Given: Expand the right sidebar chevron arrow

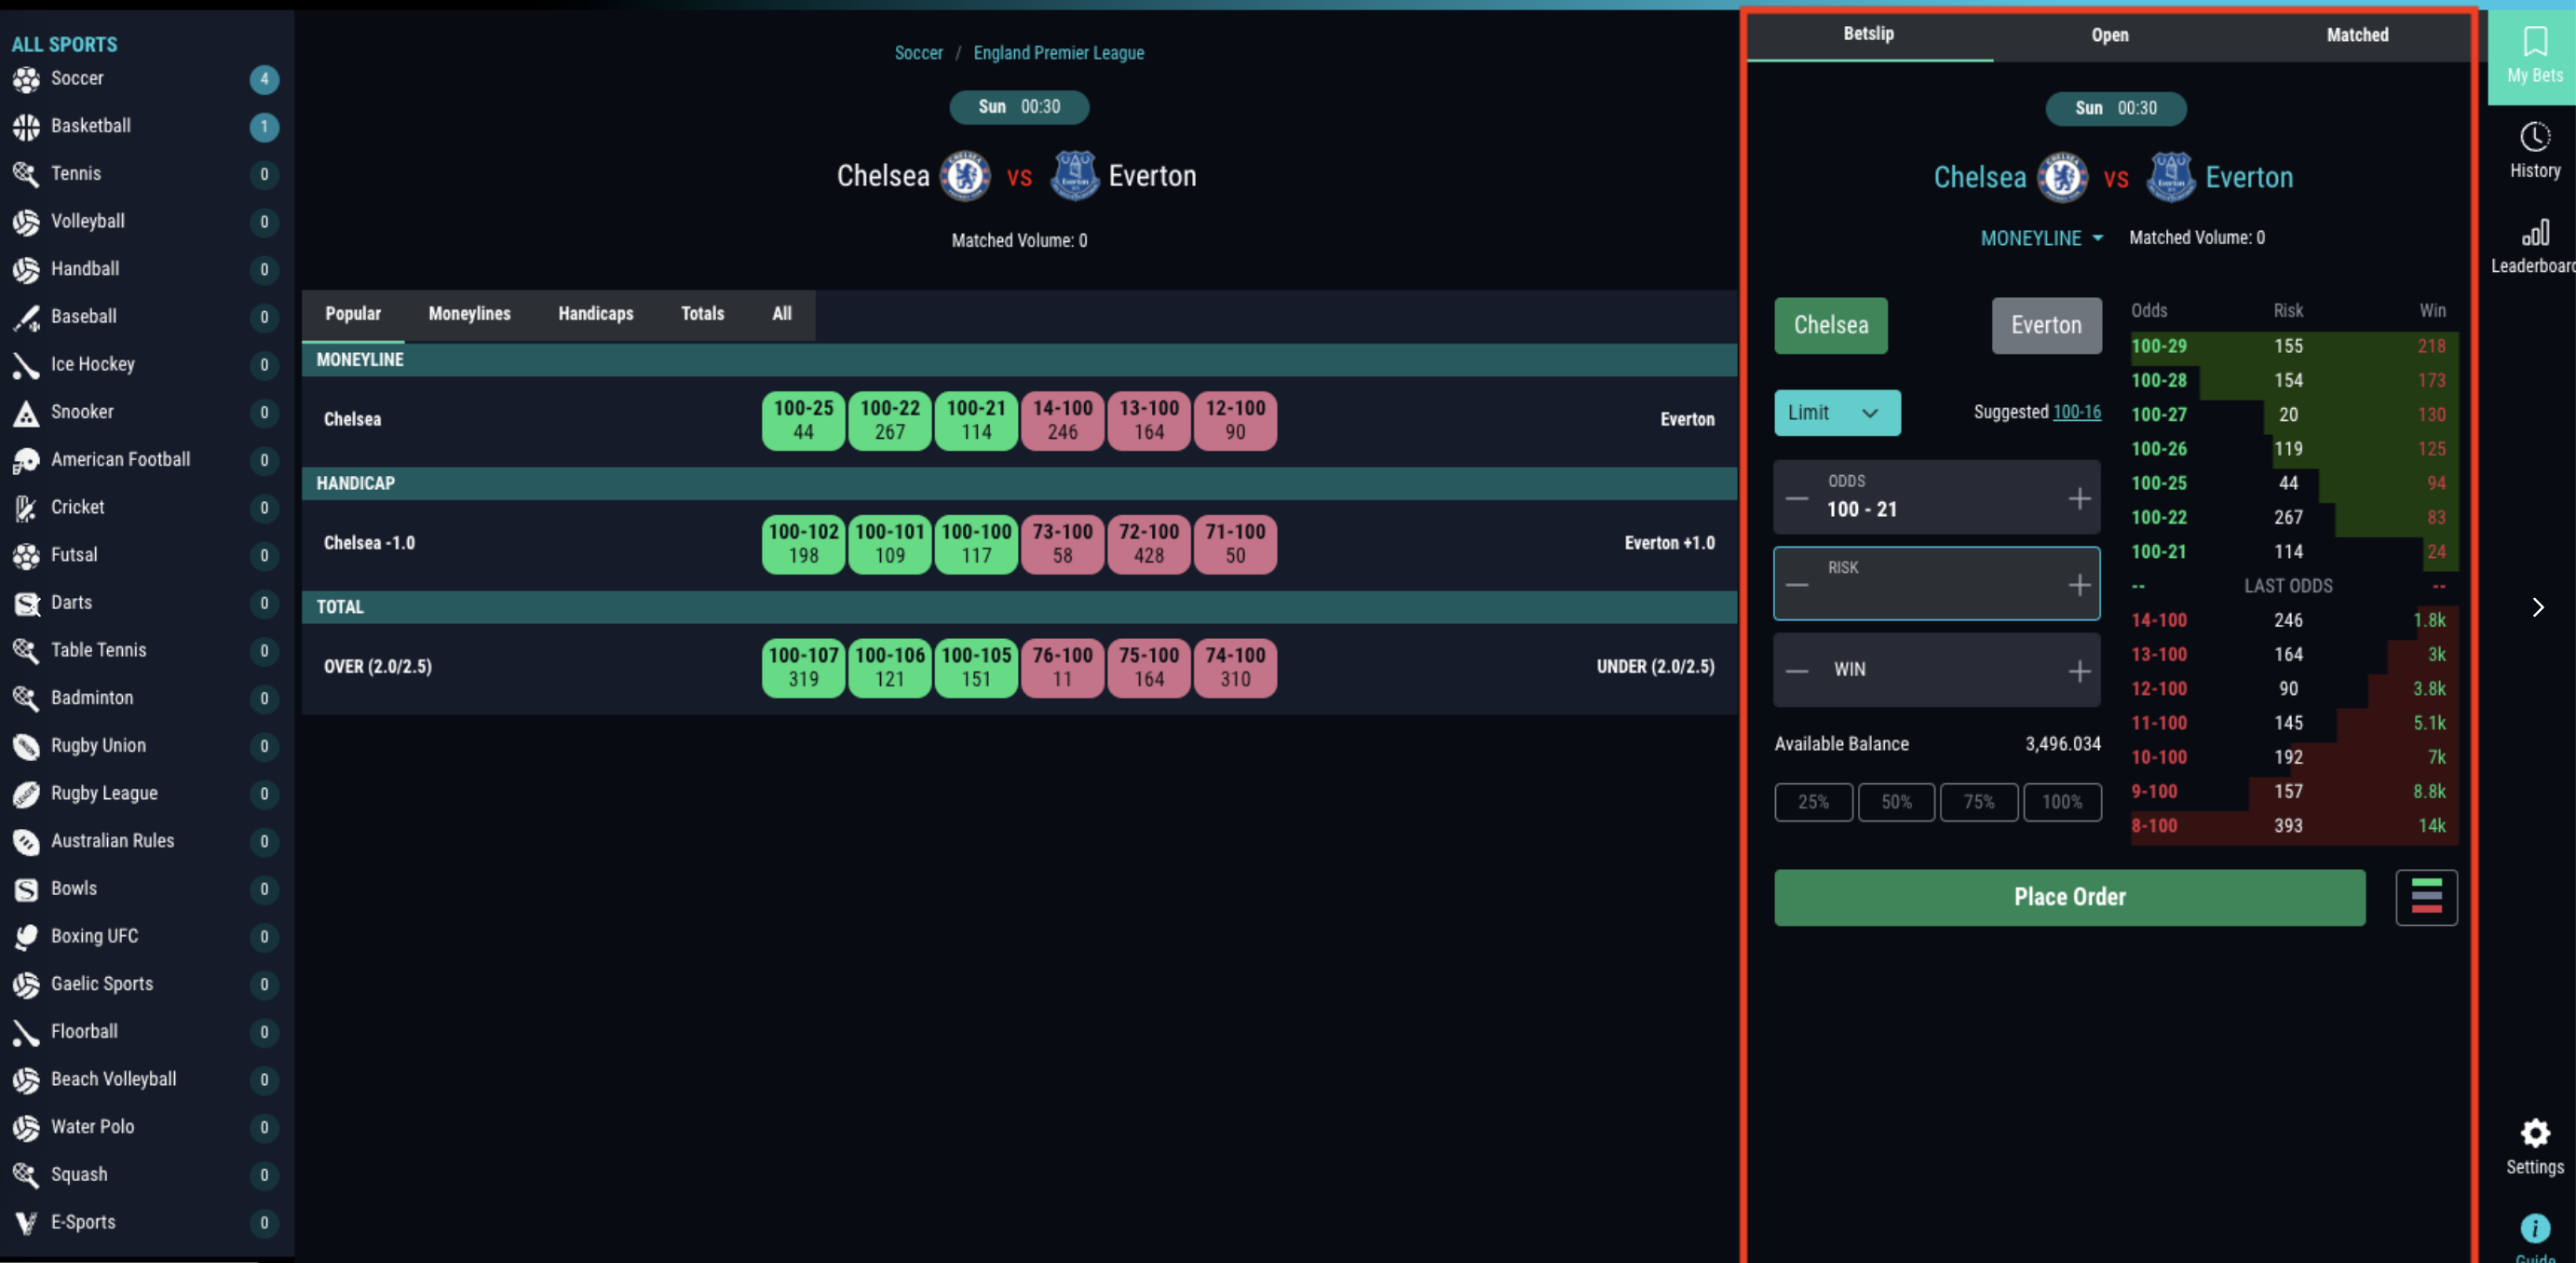Looking at the screenshot, I should coord(2537,607).
